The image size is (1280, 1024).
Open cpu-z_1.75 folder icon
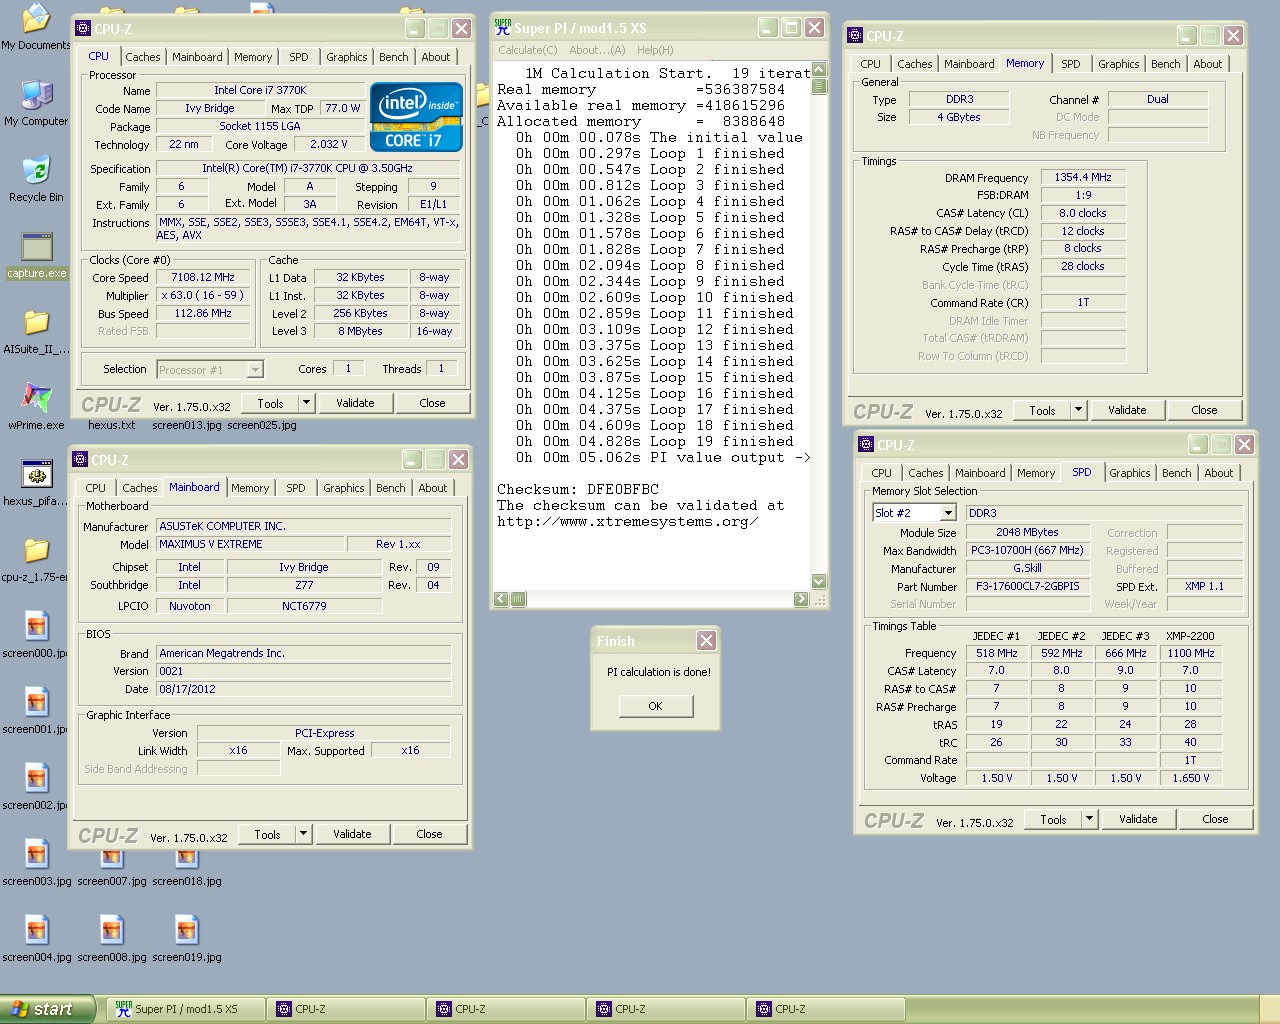(x=36, y=560)
